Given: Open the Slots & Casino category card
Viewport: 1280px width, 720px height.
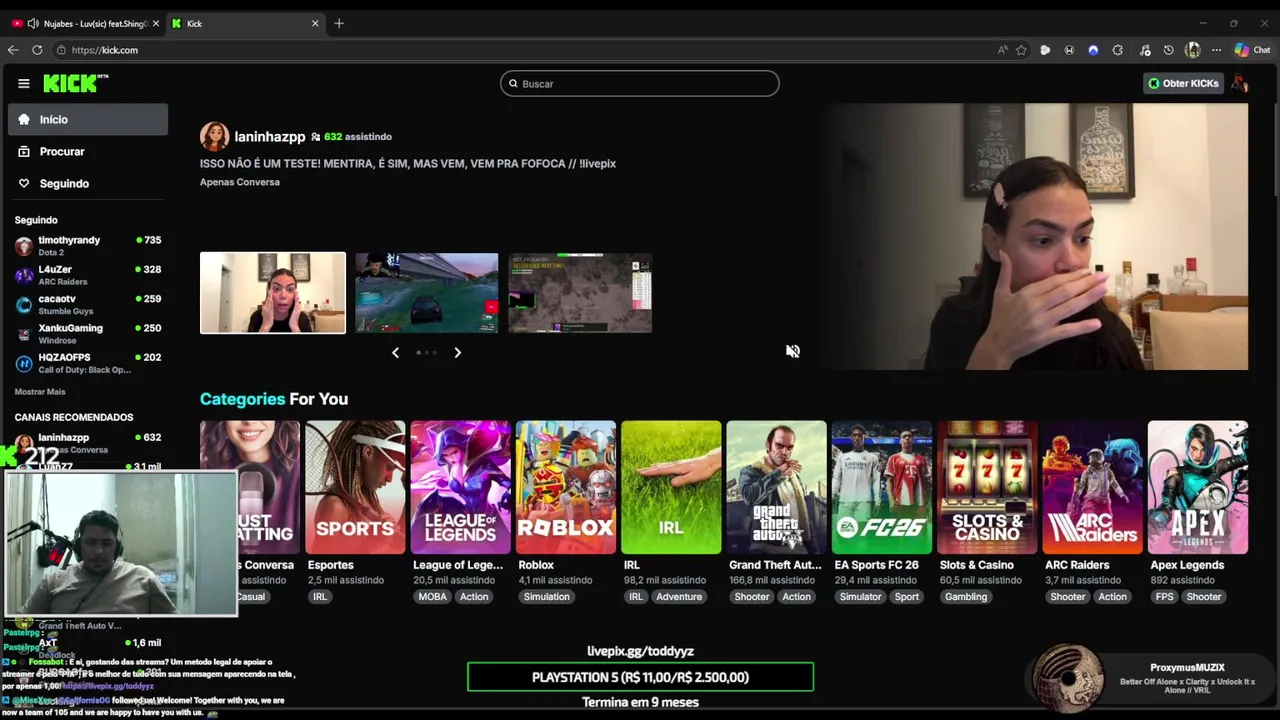Looking at the screenshot, I should (987, 487).
